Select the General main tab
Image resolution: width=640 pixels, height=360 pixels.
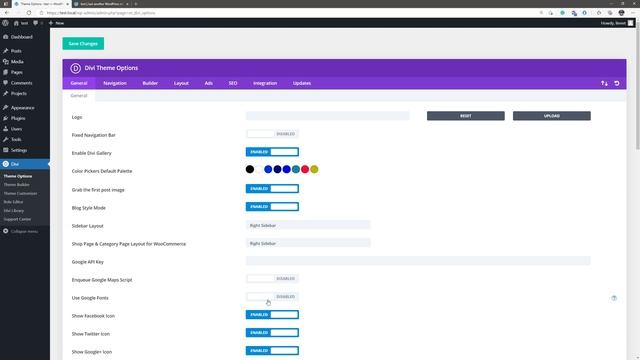pyautogui.click(x=79, y=83)
